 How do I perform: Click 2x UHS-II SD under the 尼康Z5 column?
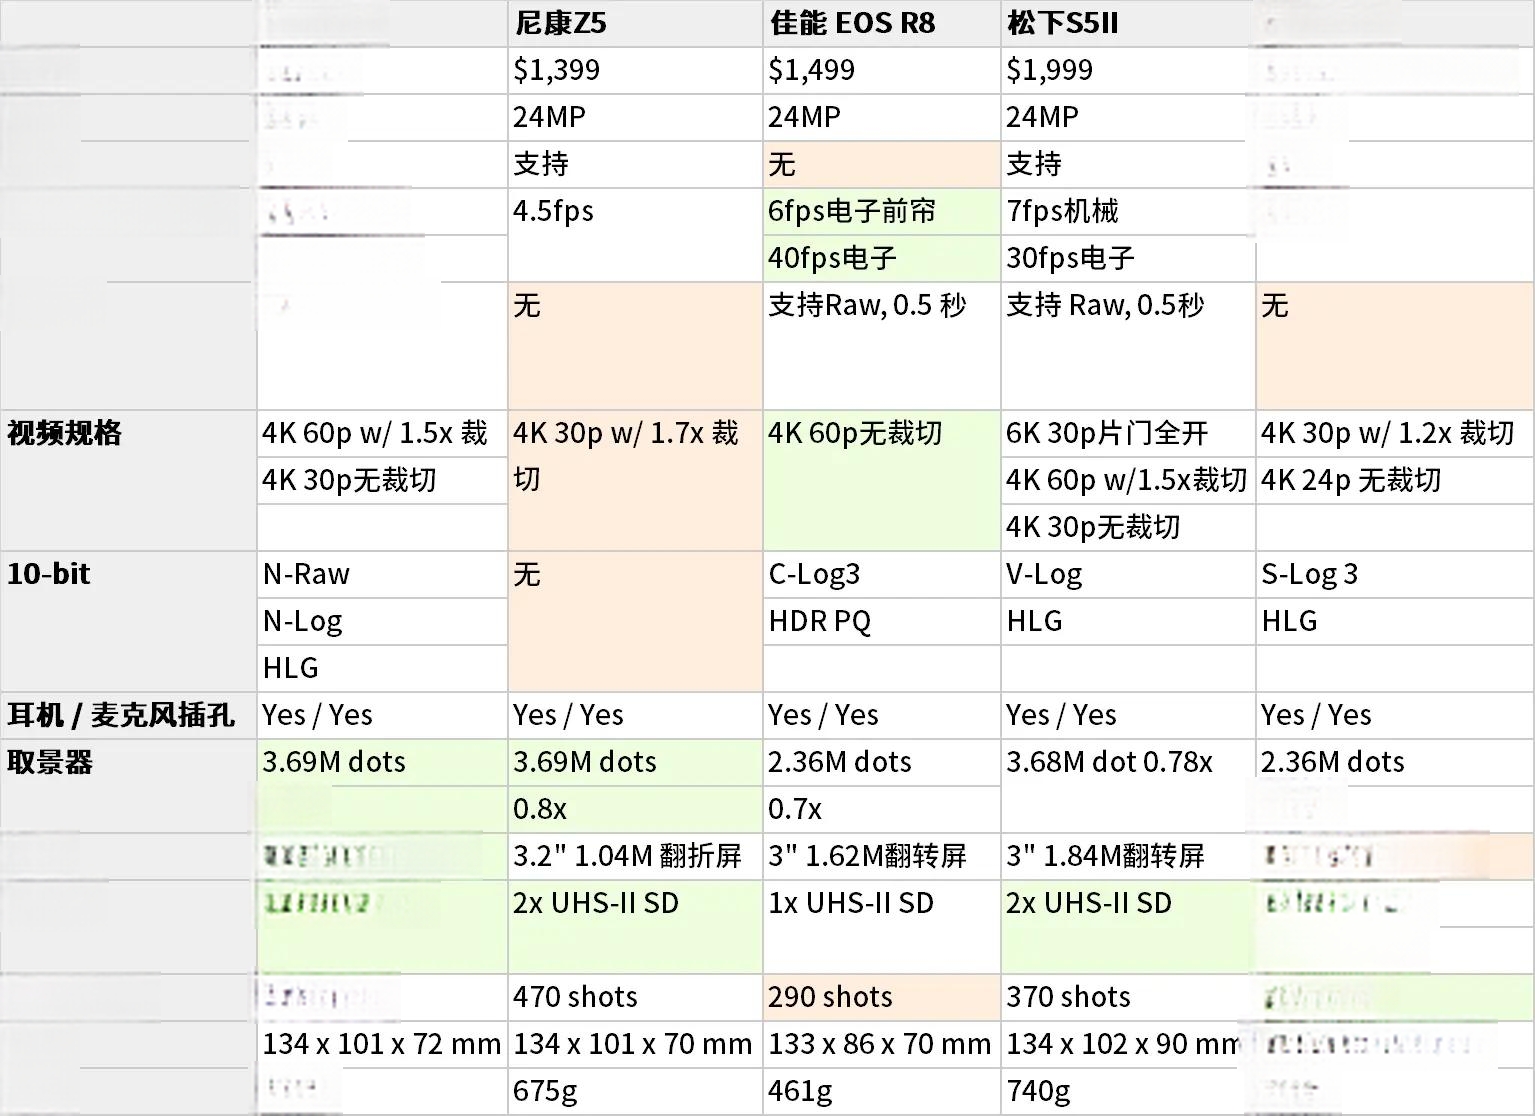[635, 927]
